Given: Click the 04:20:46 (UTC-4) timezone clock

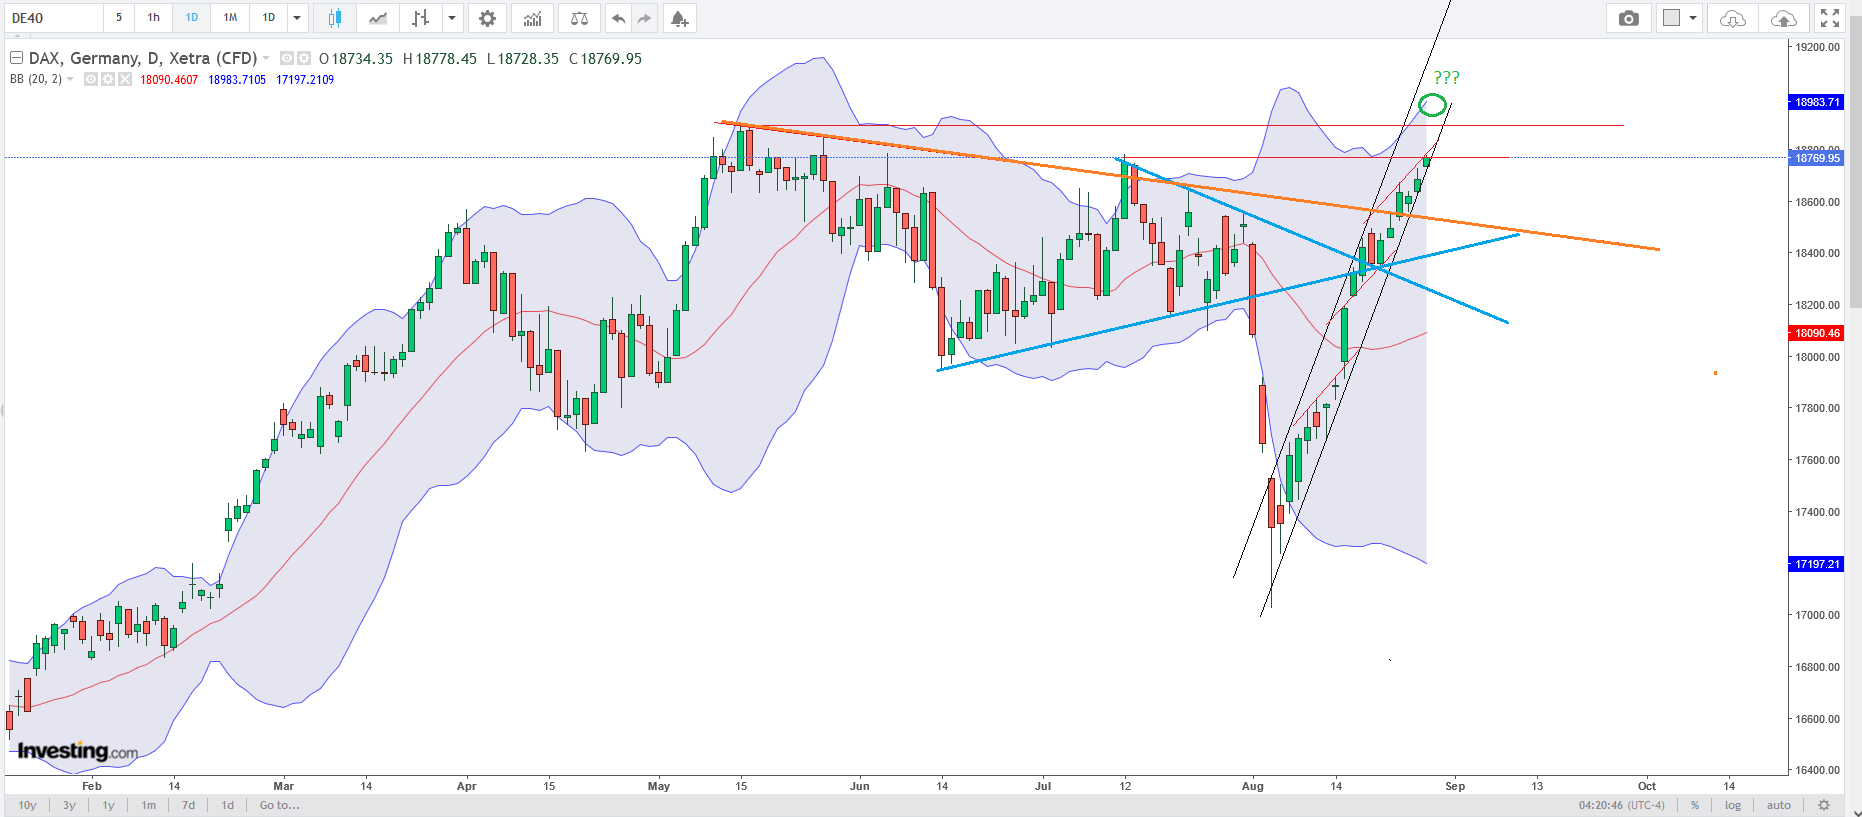Looking at the screenshot, I should coord(1622,805).
